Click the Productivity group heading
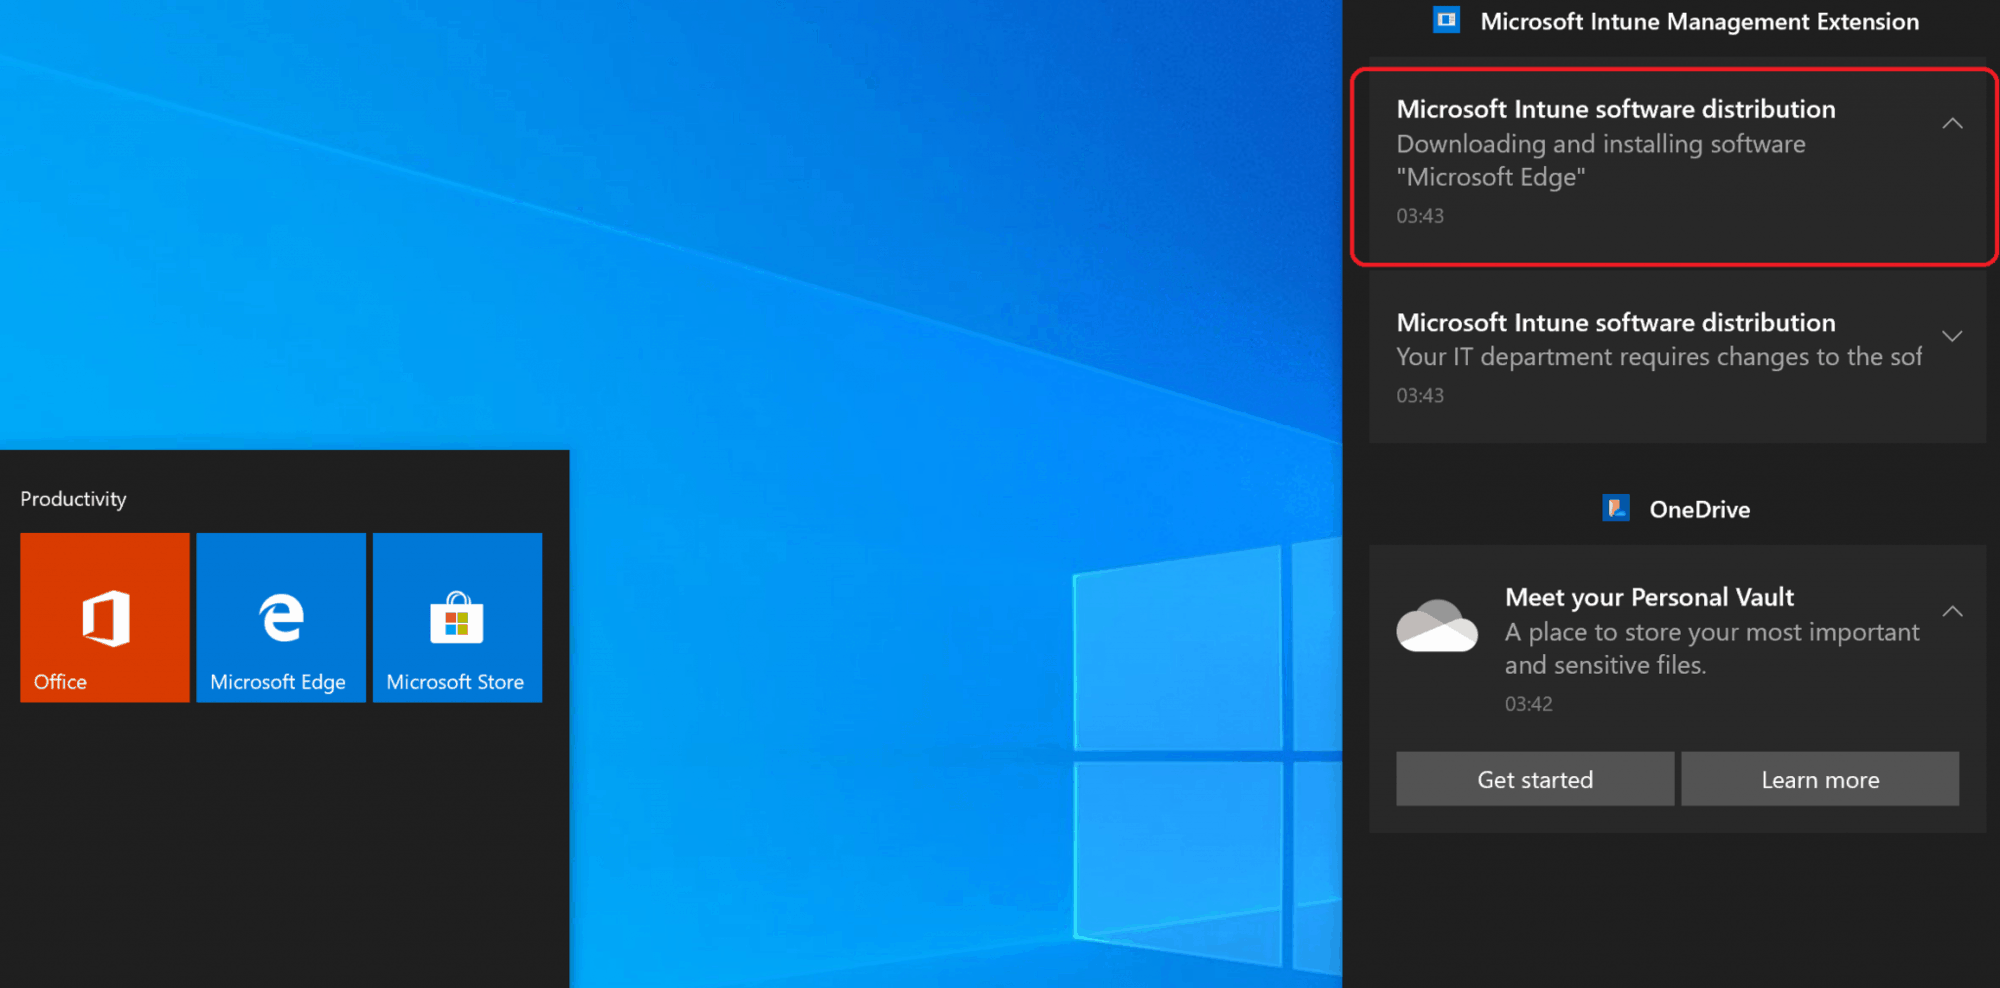Image resolution: width=2000 pixels, height=988 pixels. (x=73, y=499)
